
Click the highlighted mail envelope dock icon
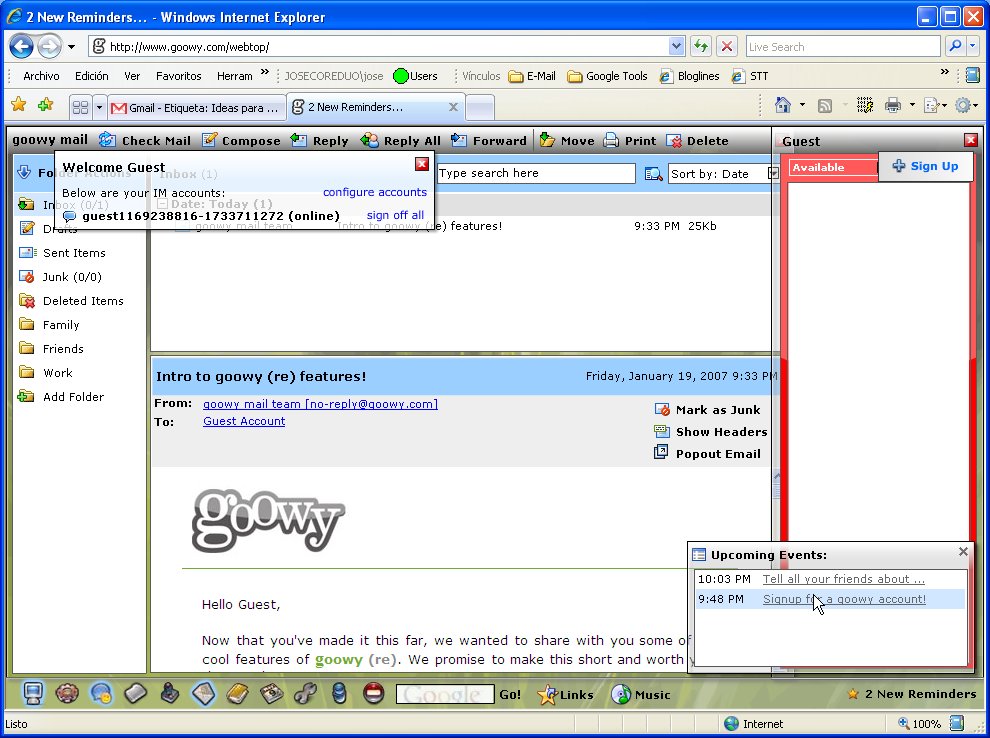point(203,693)
